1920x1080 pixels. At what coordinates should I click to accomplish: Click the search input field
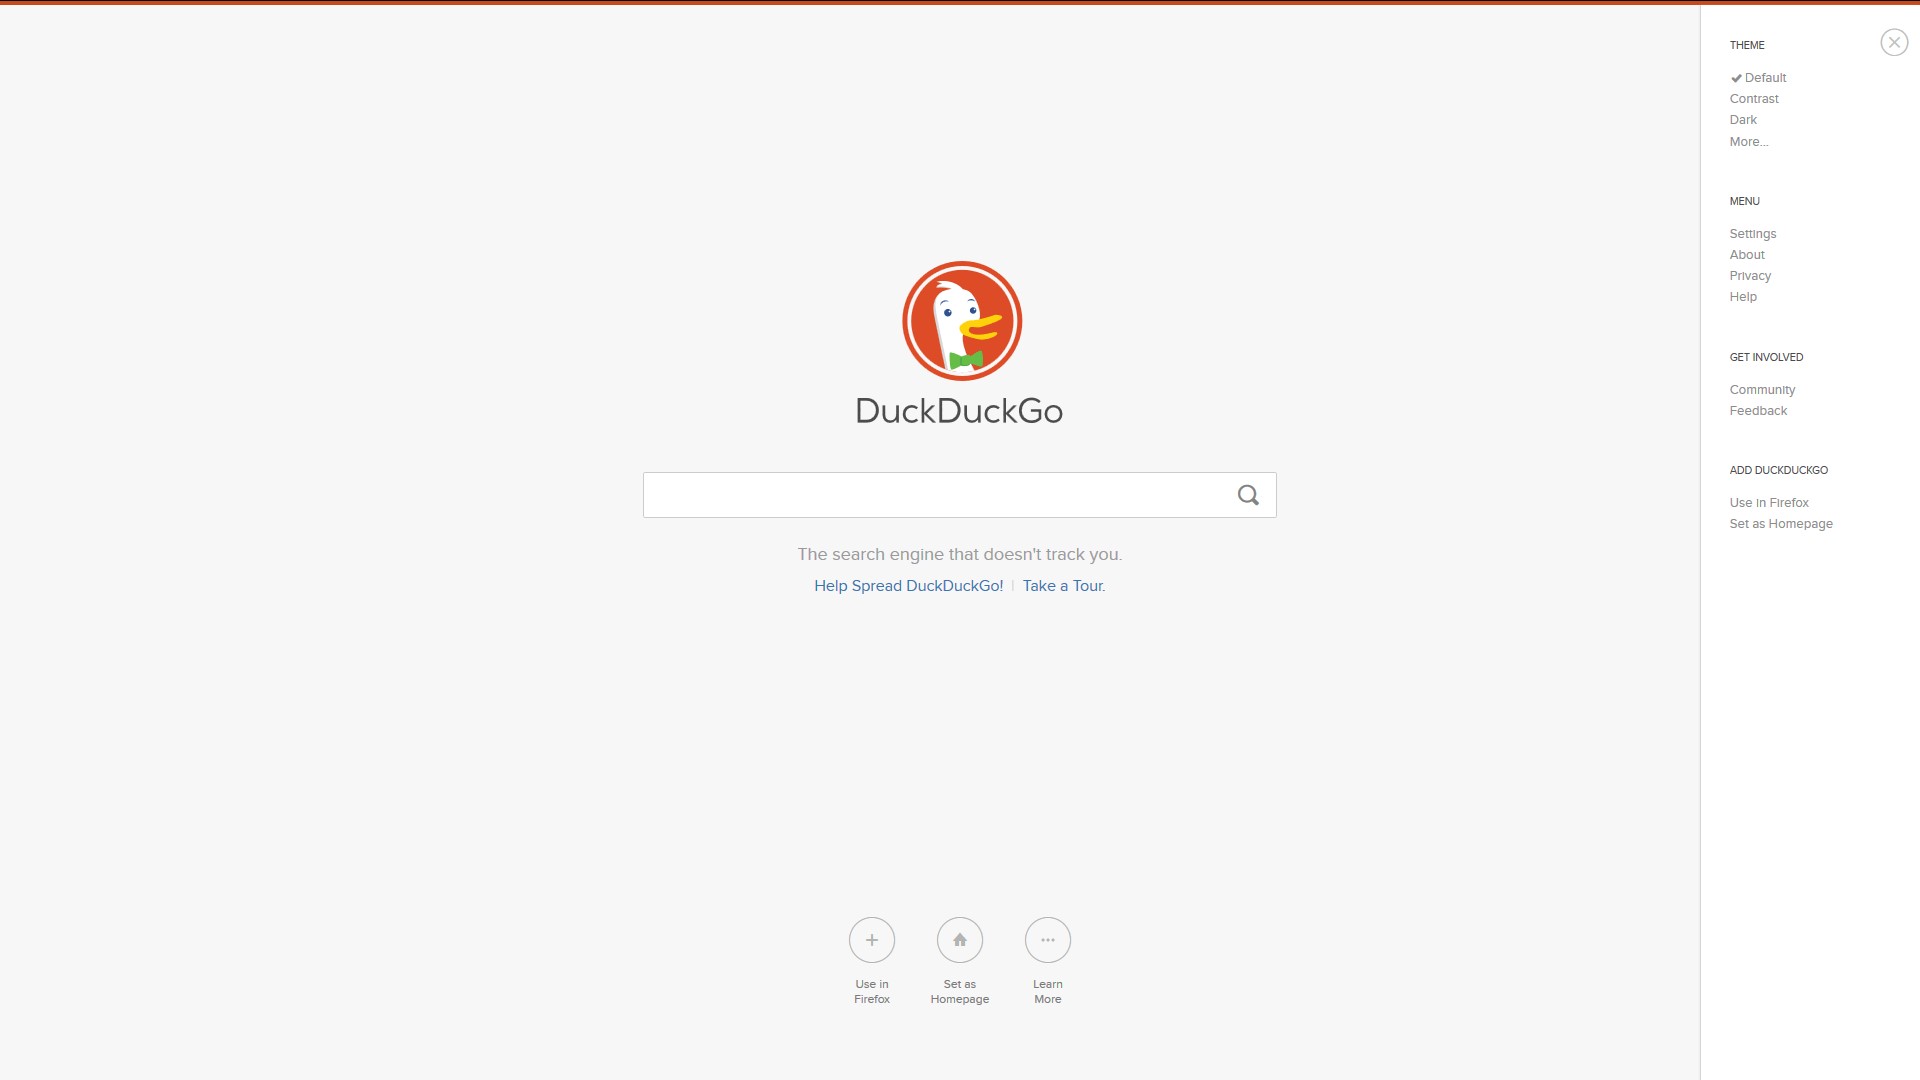click(x=960, y=493)
